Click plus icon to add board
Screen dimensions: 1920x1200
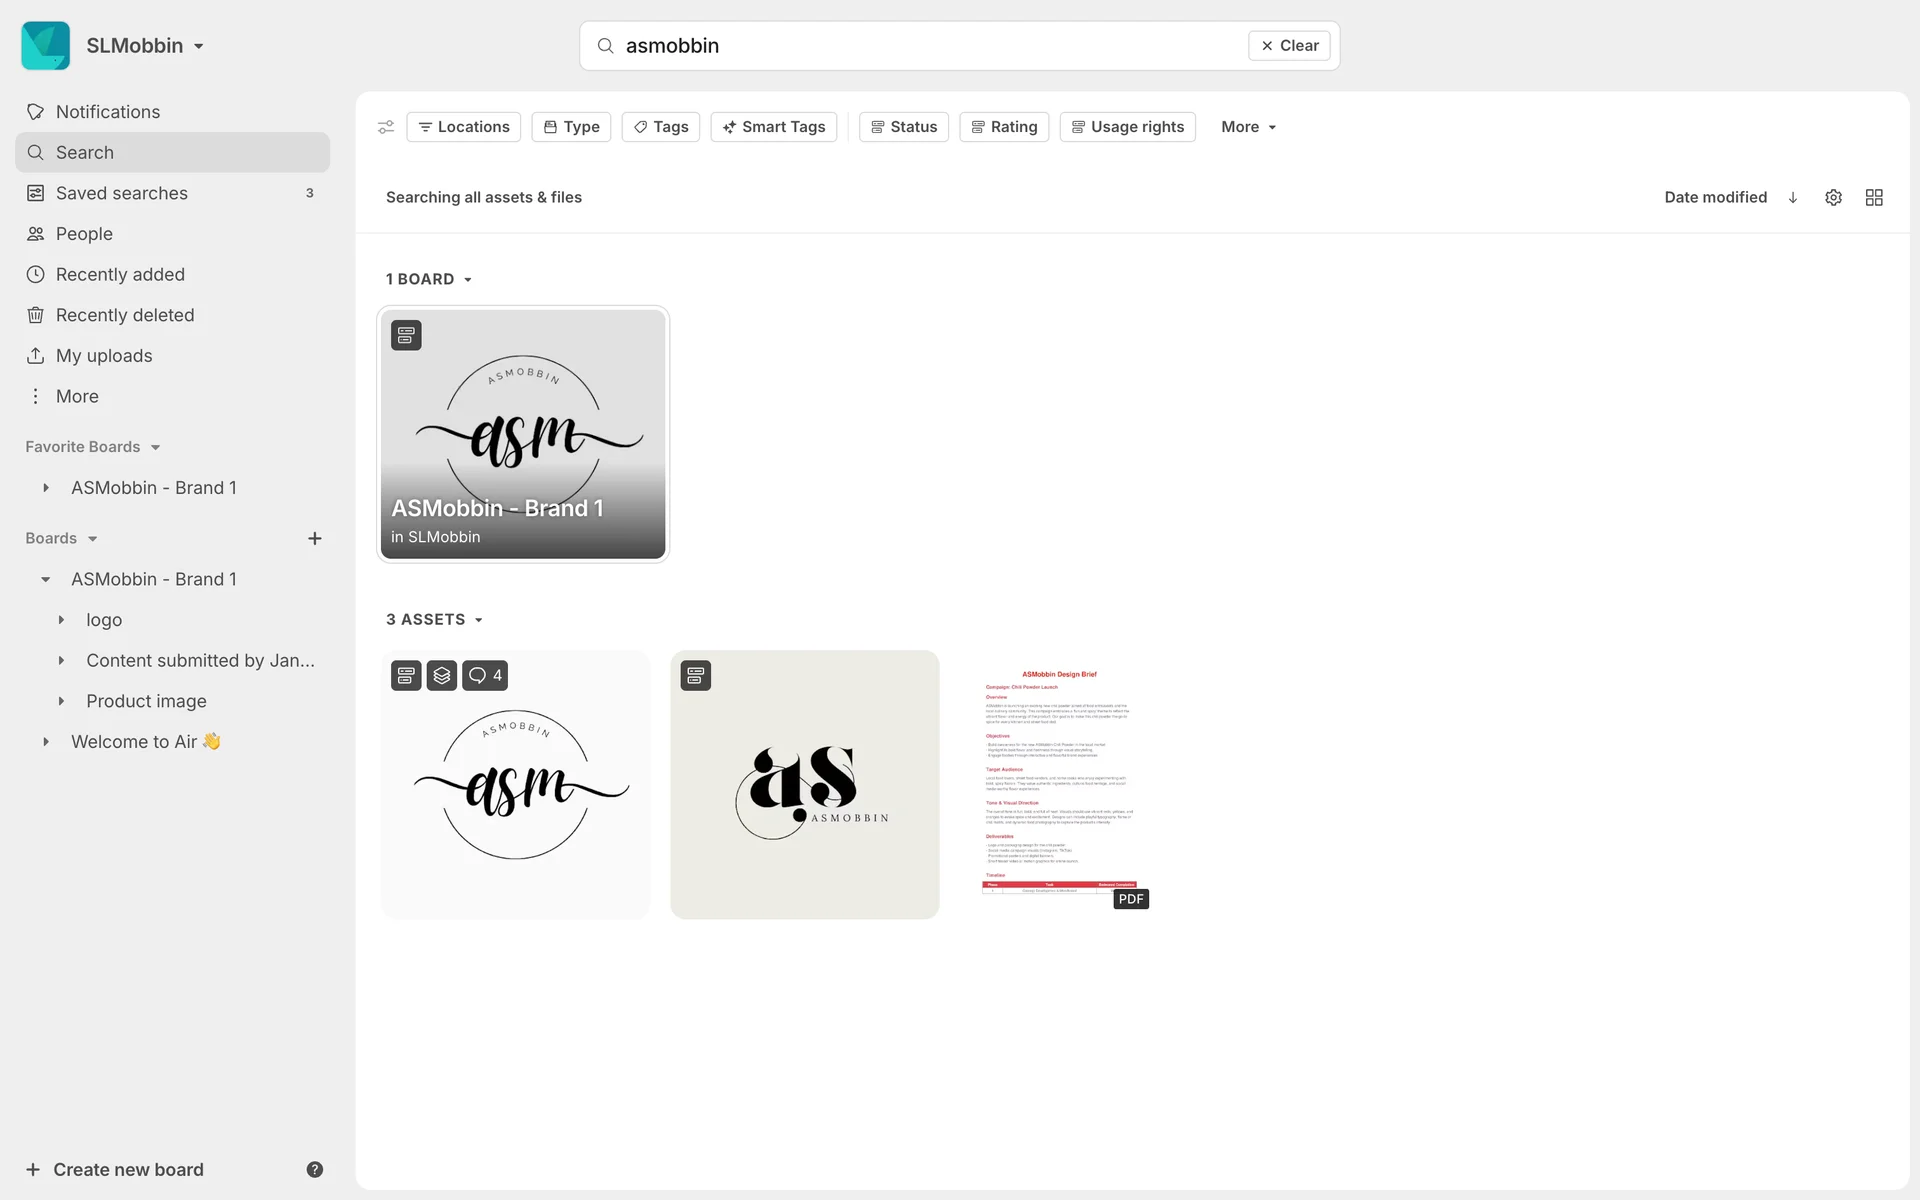[314, 538]
